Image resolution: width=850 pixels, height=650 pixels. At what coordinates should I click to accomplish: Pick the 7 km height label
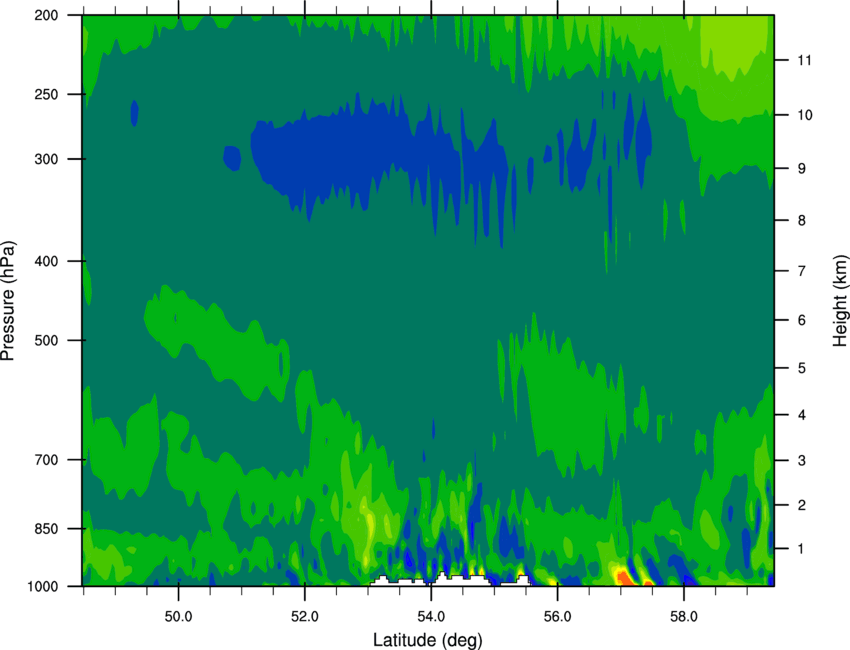(801, 271)
